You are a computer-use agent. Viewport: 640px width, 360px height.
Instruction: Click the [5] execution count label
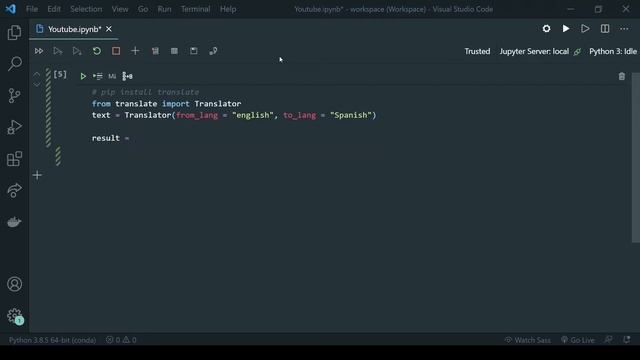click(60, 74)
